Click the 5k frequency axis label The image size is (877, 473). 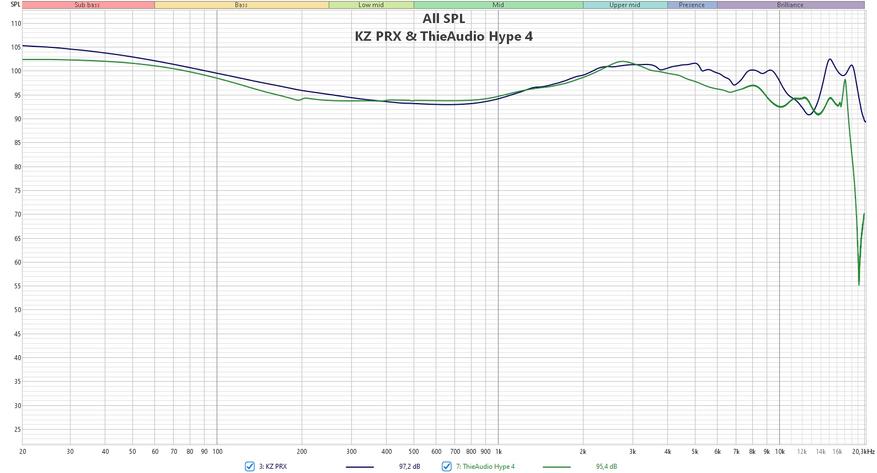coord(695,451)
